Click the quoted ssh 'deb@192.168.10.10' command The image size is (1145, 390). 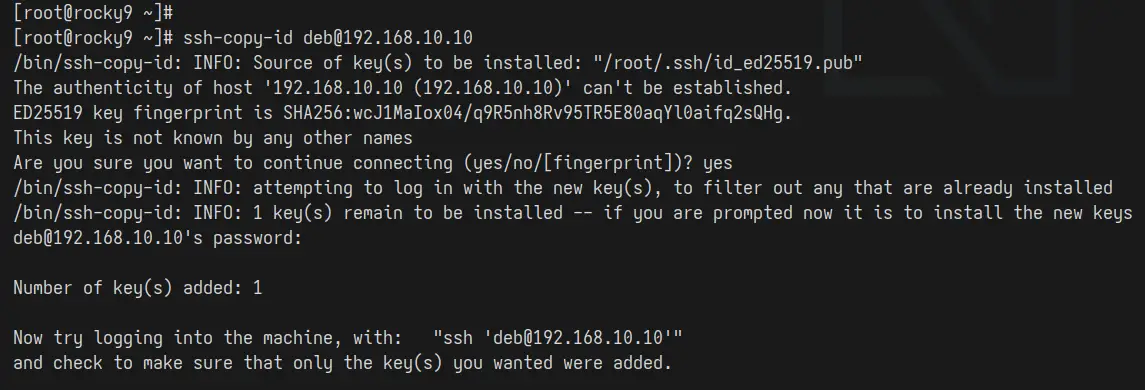(558, 337)
